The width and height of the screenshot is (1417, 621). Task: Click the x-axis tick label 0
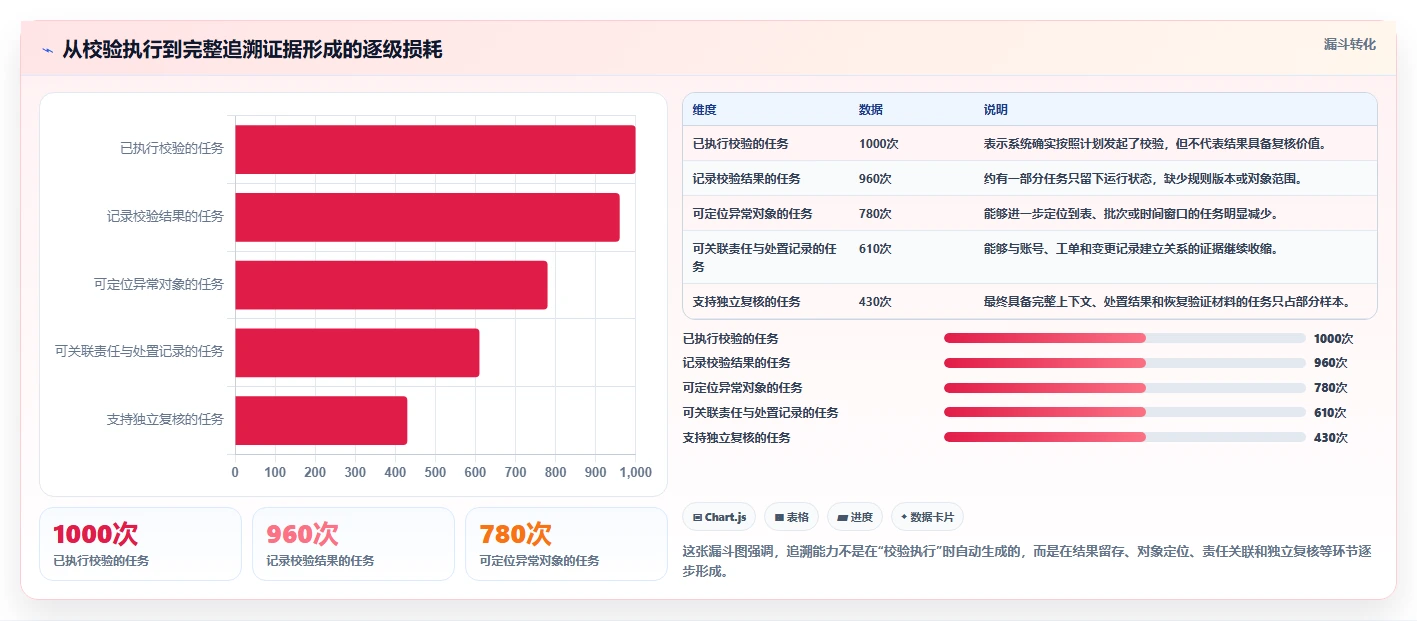point(235,472)
